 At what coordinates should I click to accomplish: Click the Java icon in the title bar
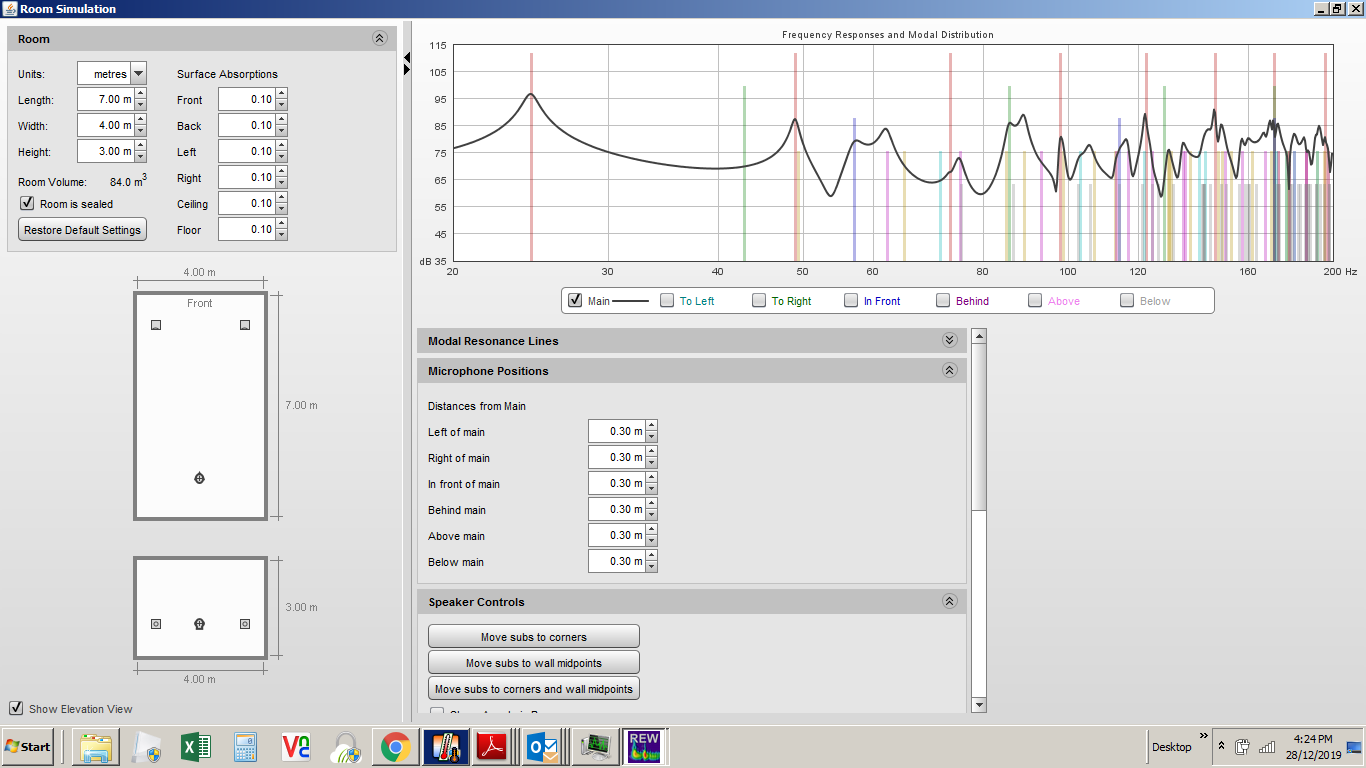9,9
